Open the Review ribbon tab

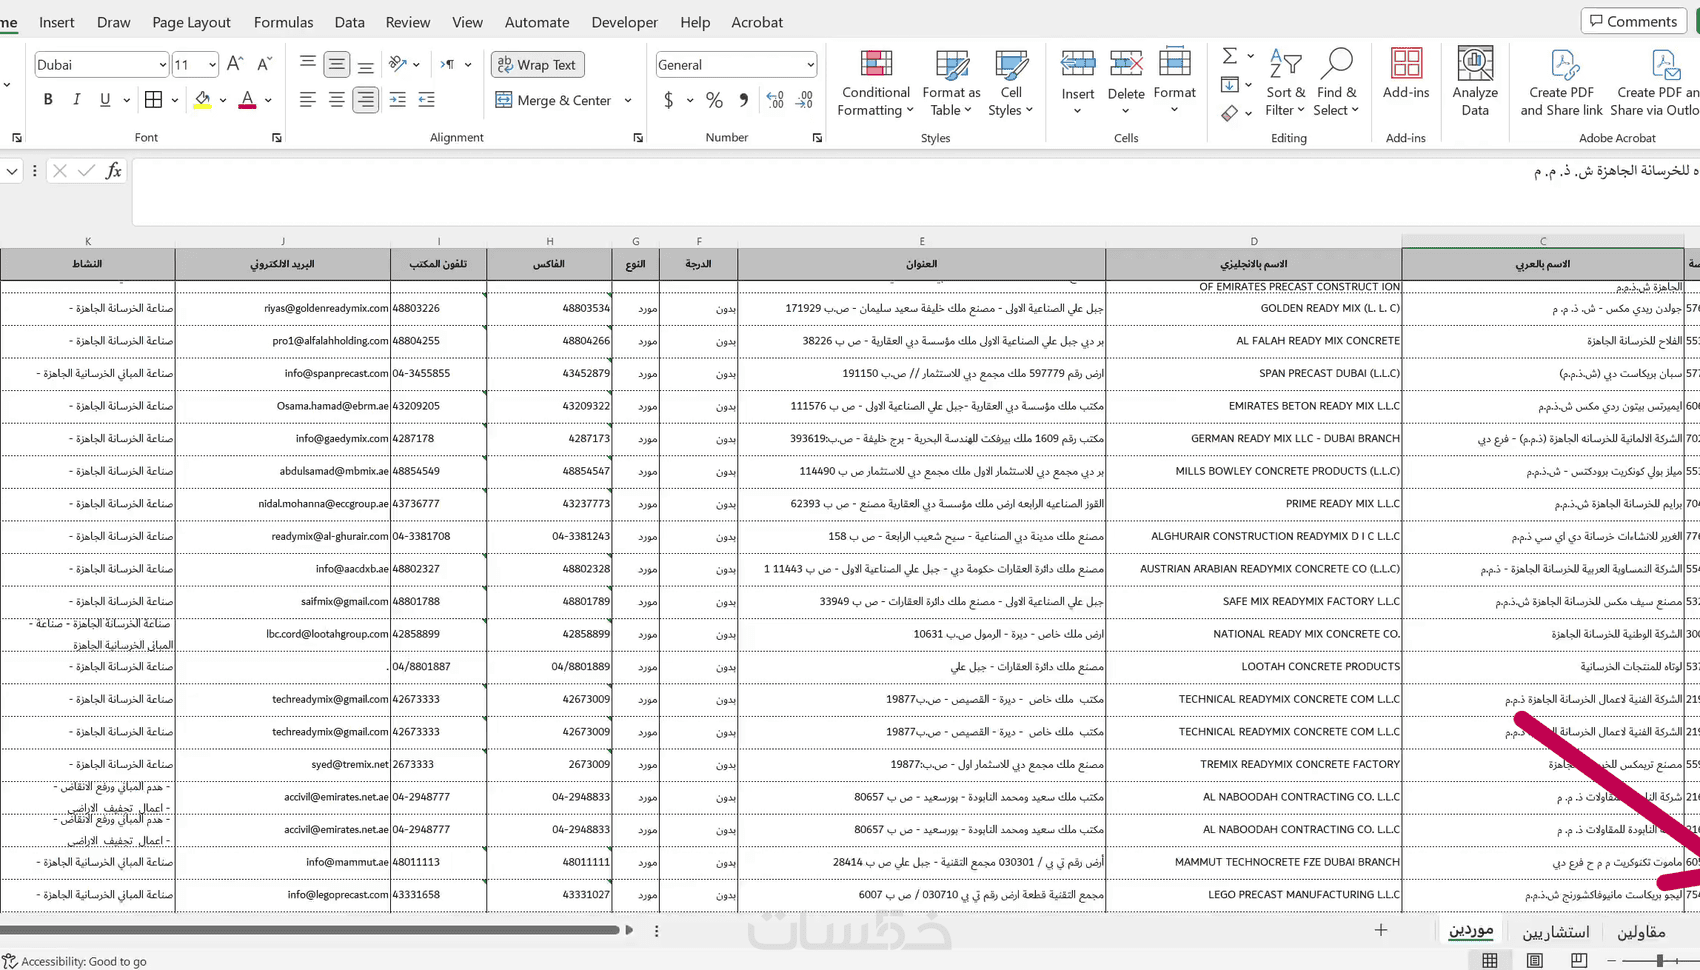click(x=408, y=22)
